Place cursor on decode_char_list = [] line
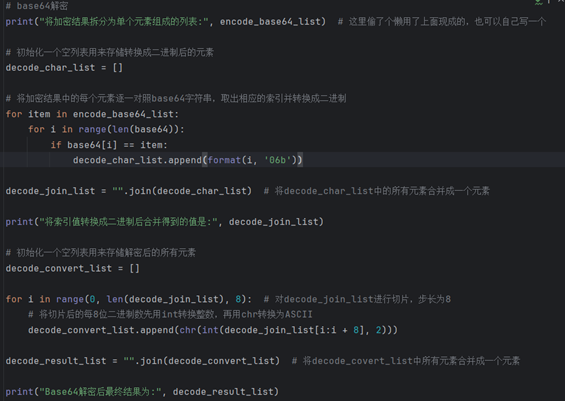 pyautogui.click(x=64, y=68)
